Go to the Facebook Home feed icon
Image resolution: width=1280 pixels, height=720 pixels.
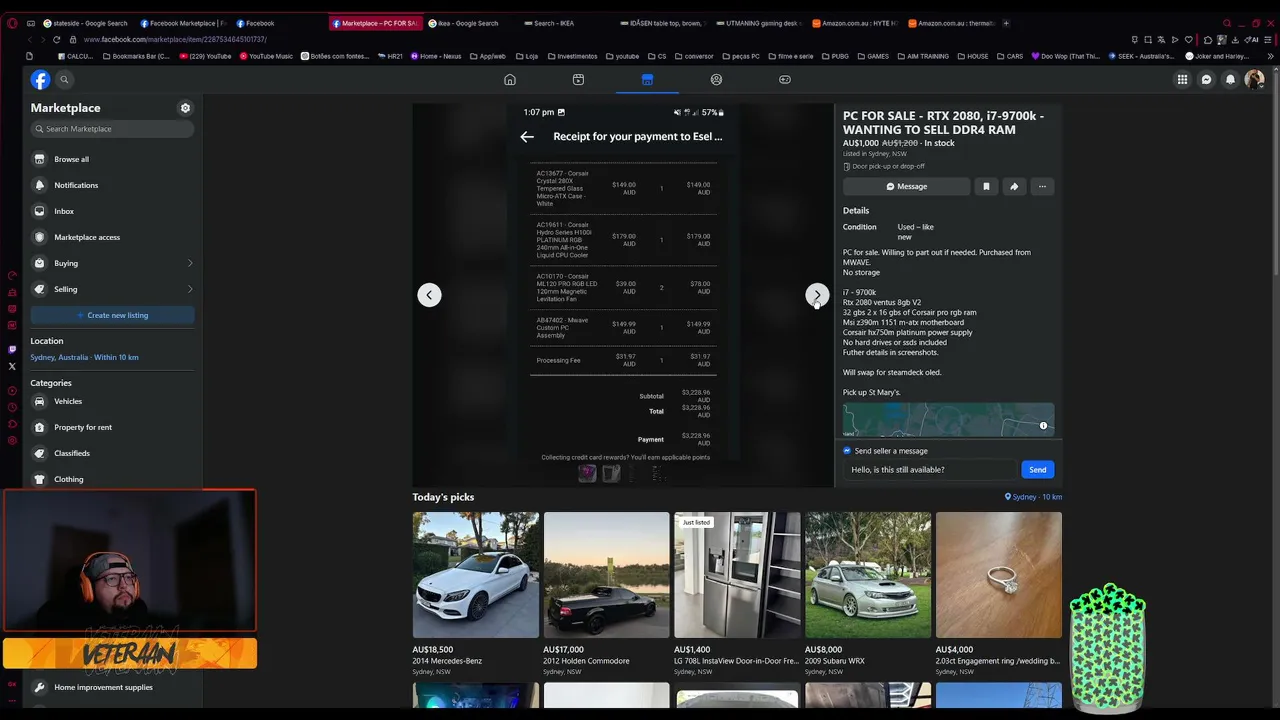click(x=510, y=80)
